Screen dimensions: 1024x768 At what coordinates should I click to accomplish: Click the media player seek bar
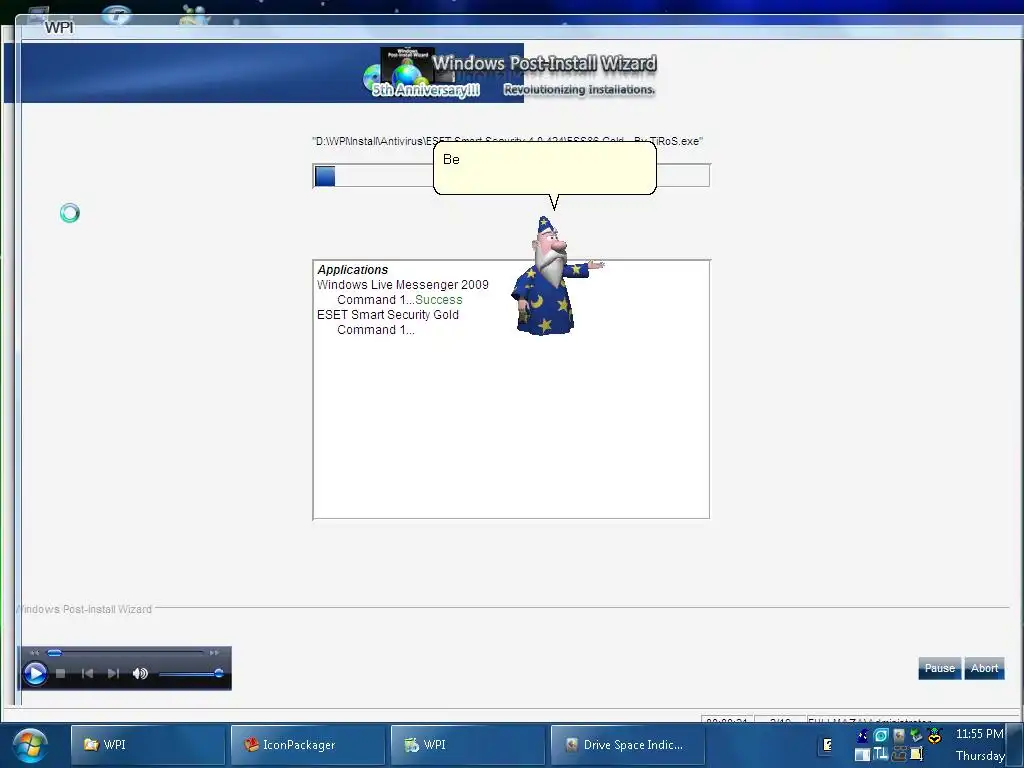click(125, 652)
